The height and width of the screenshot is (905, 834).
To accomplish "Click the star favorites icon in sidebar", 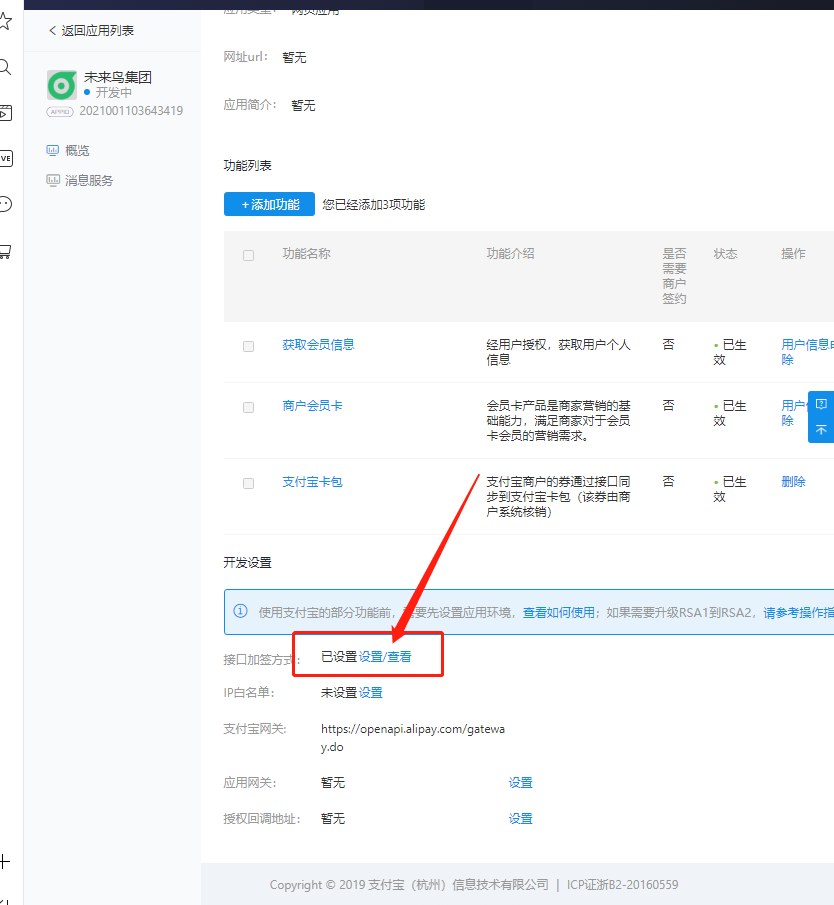I will pos(5,22).
